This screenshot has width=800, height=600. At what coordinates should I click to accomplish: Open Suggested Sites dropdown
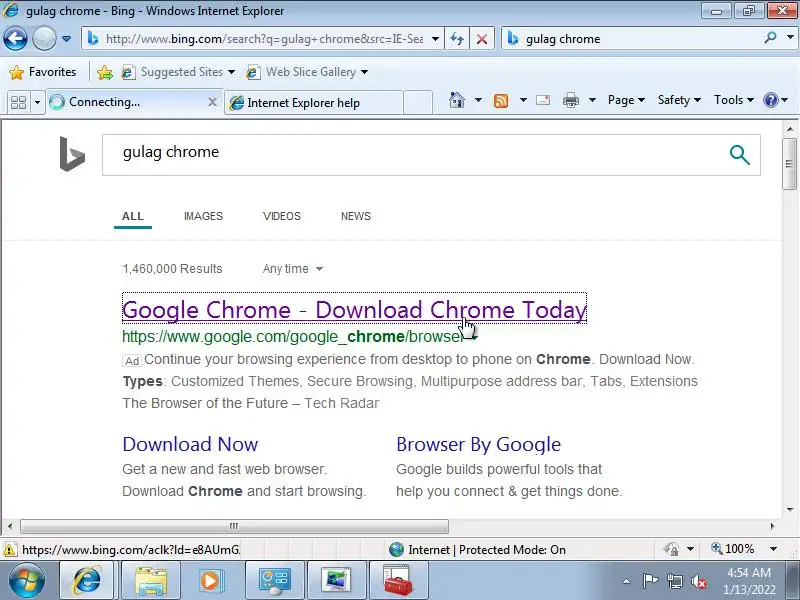click(x=178, y=72)
